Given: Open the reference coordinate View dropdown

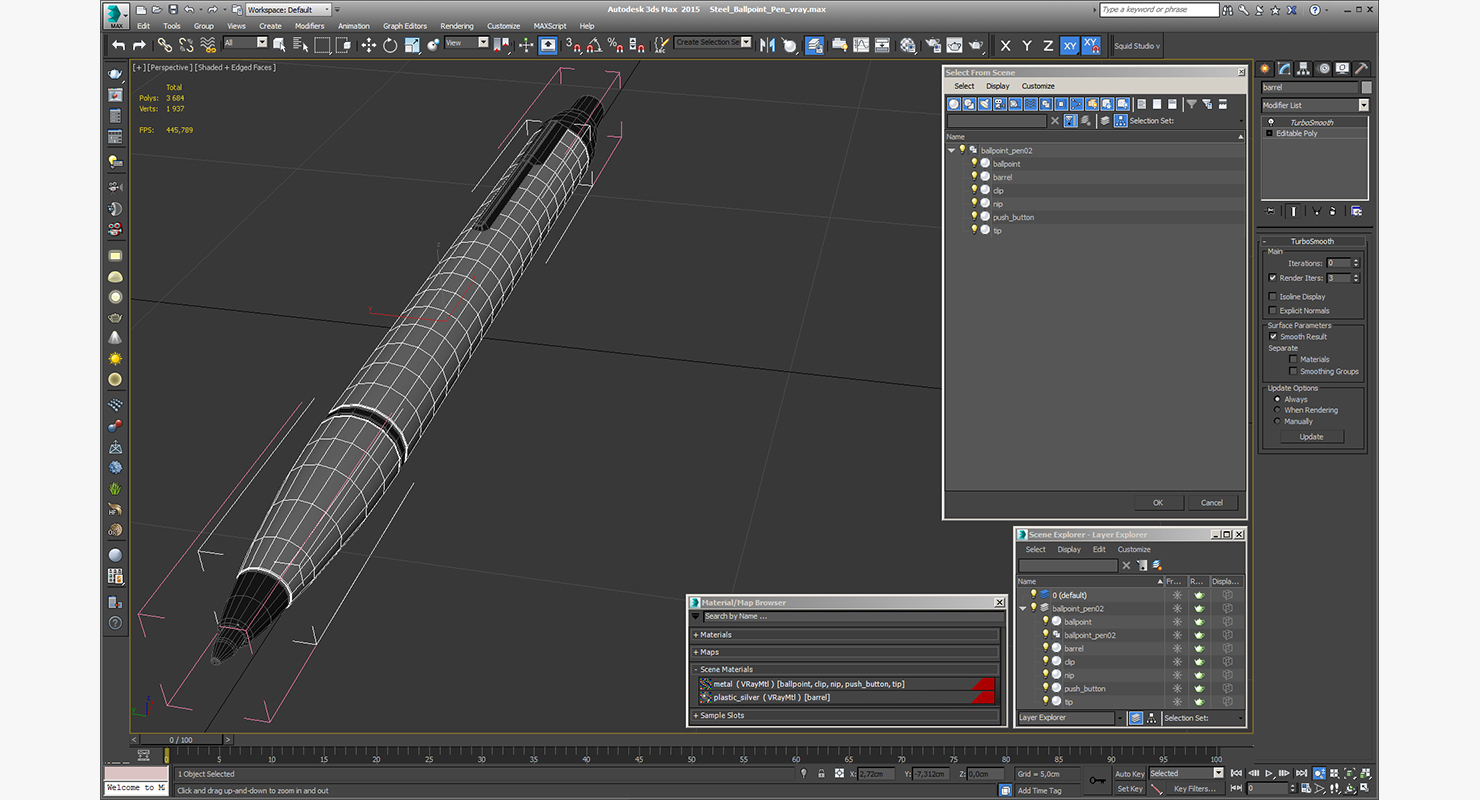Looking at the screenshot, I should 467,43.
